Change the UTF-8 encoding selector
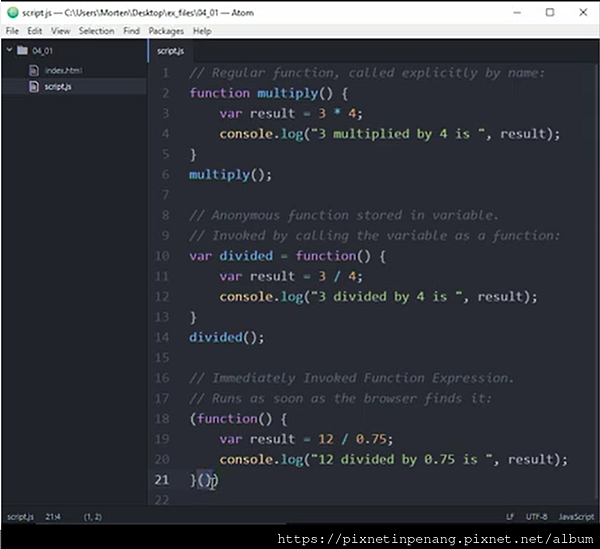The width and height of the screenshot is (600, 549). coord(536,517)
